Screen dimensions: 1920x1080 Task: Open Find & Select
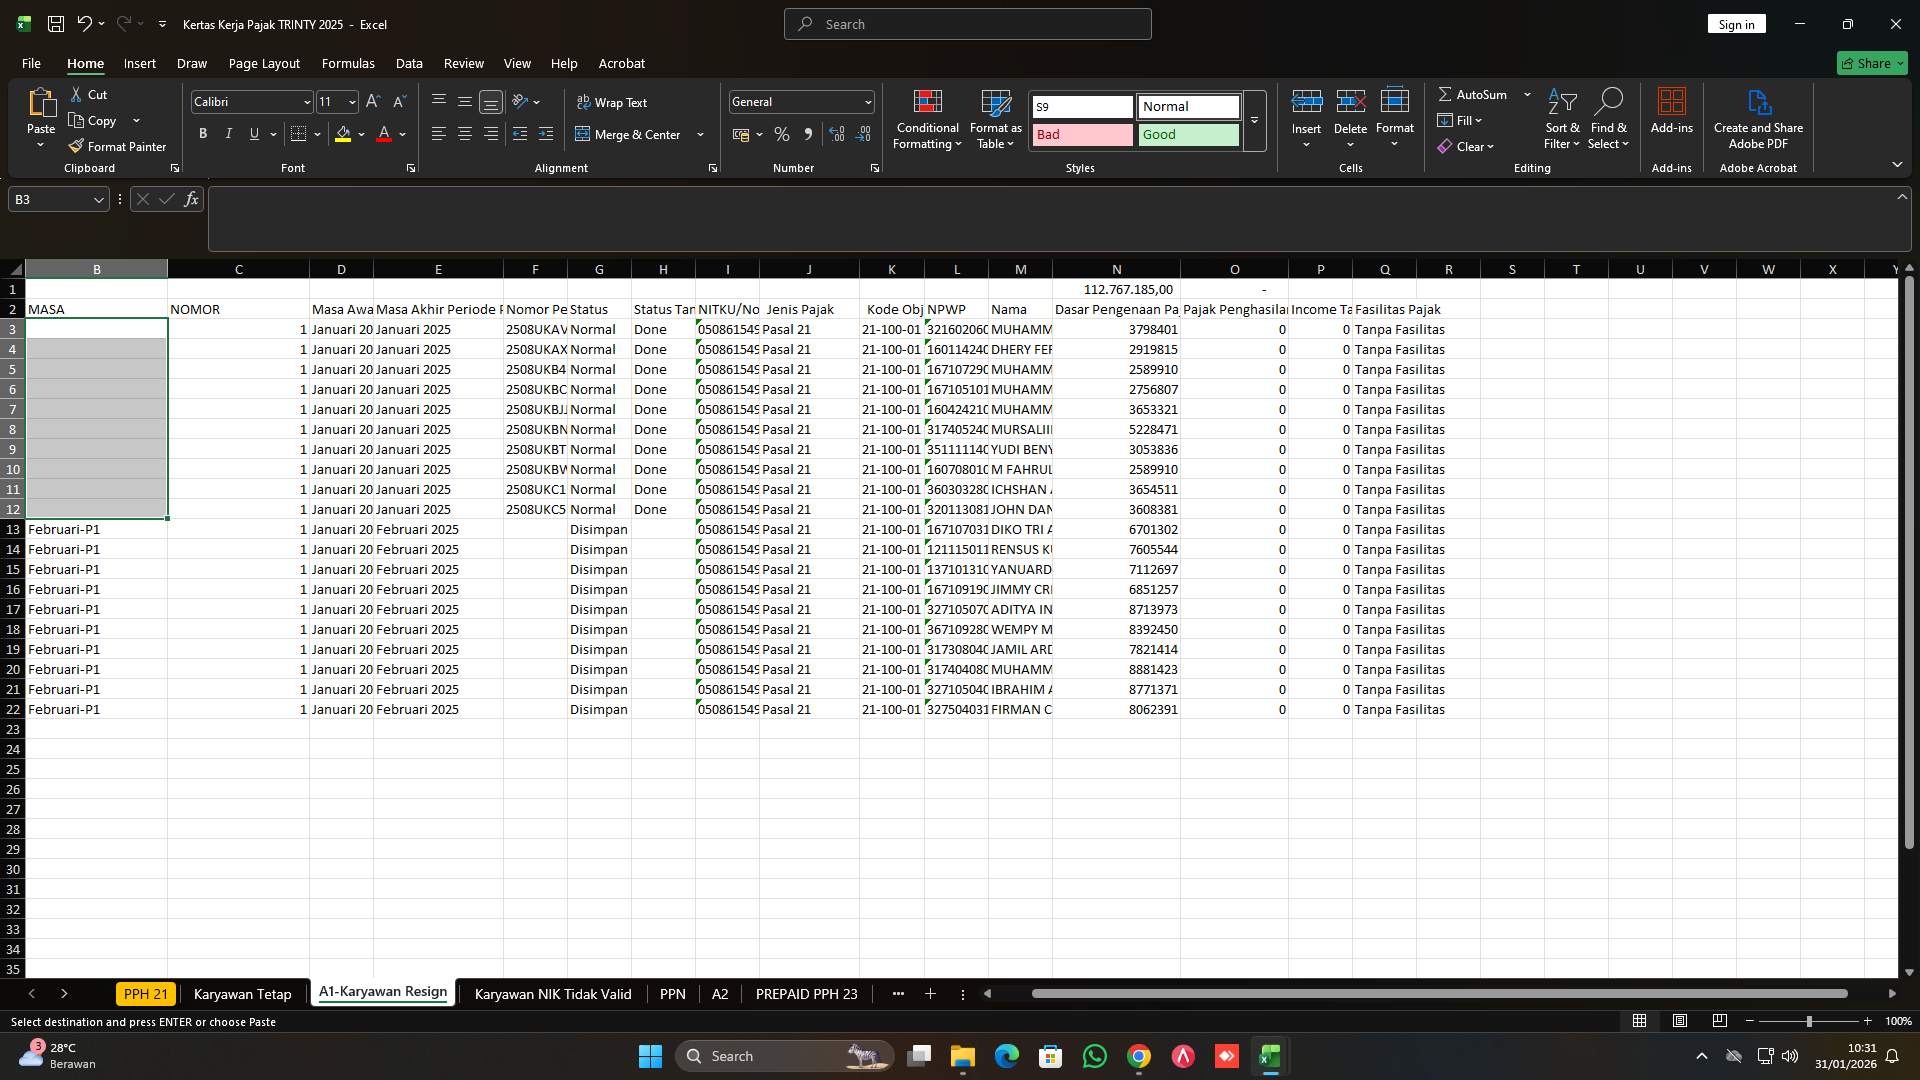pyautogui.click(x=1609, y=118)
